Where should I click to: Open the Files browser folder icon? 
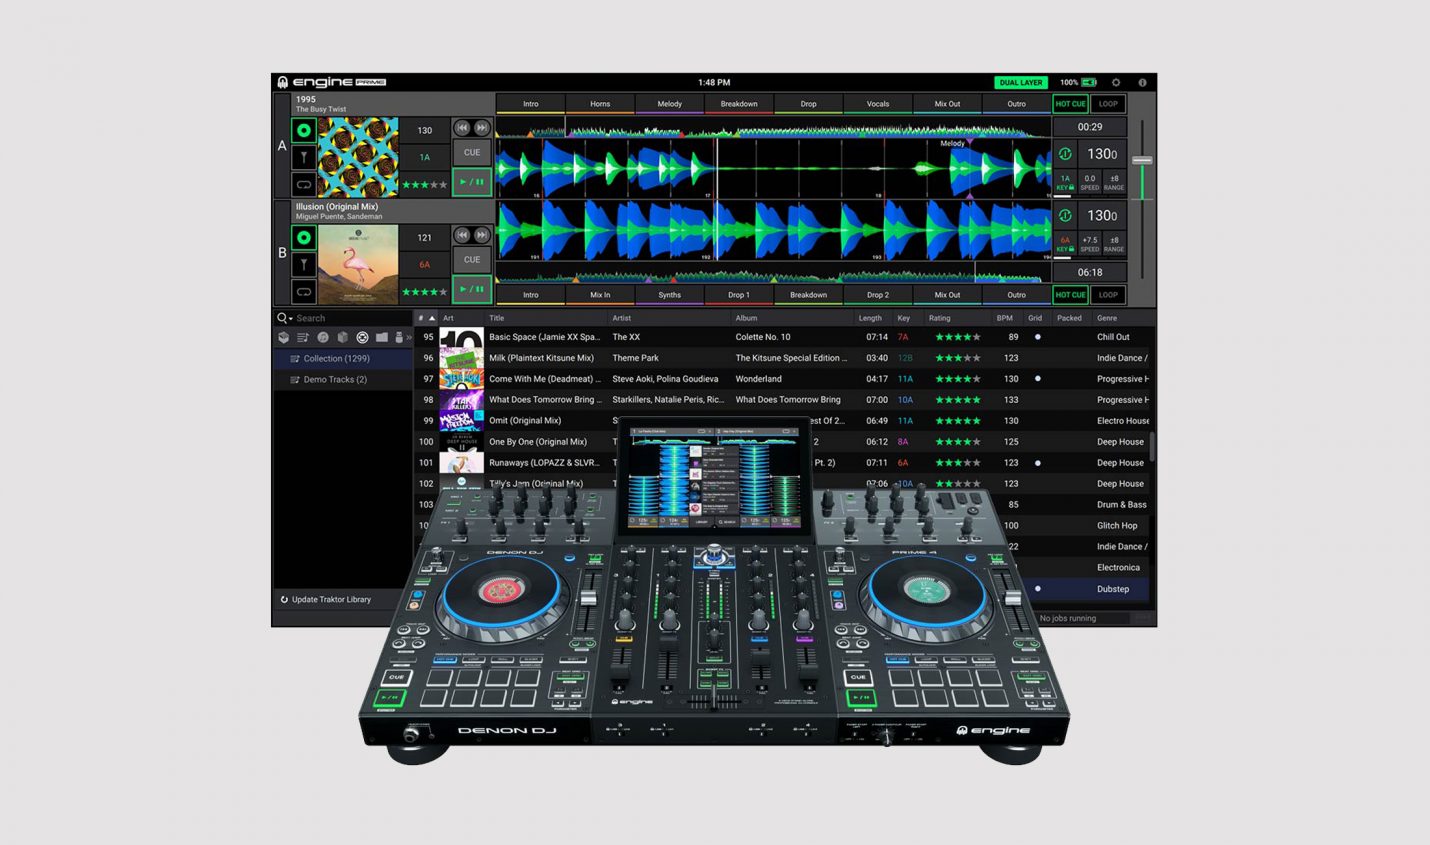[x=383, y=337]
